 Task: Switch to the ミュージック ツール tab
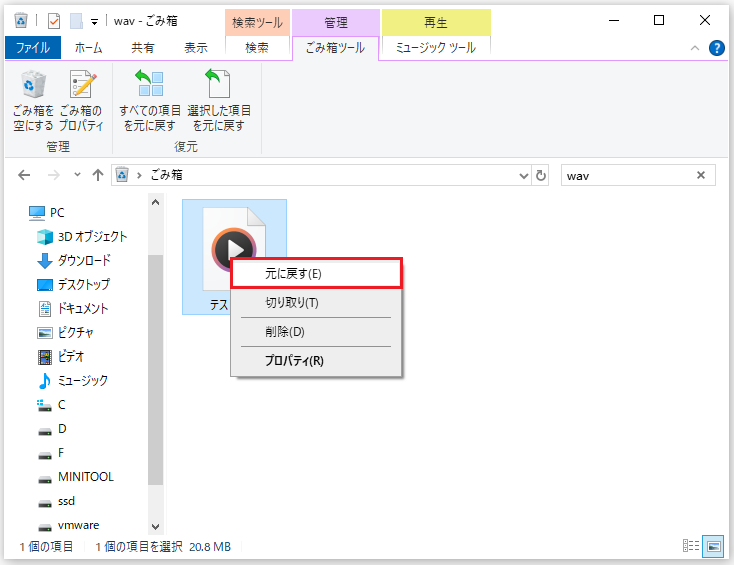[x=436, y=48]
